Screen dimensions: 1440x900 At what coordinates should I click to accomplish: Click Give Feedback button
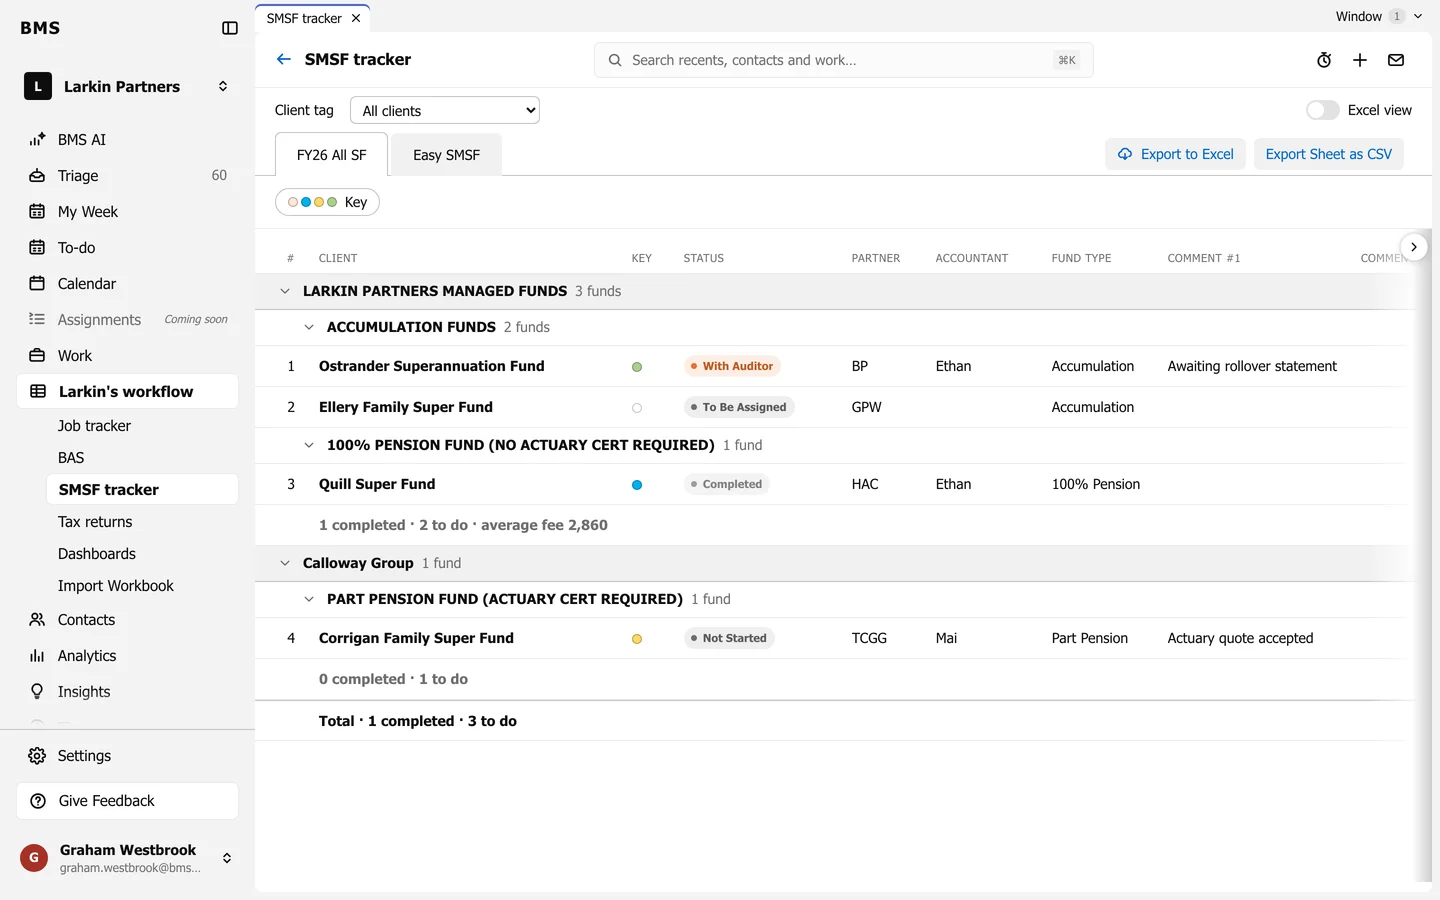pos(127,801)
